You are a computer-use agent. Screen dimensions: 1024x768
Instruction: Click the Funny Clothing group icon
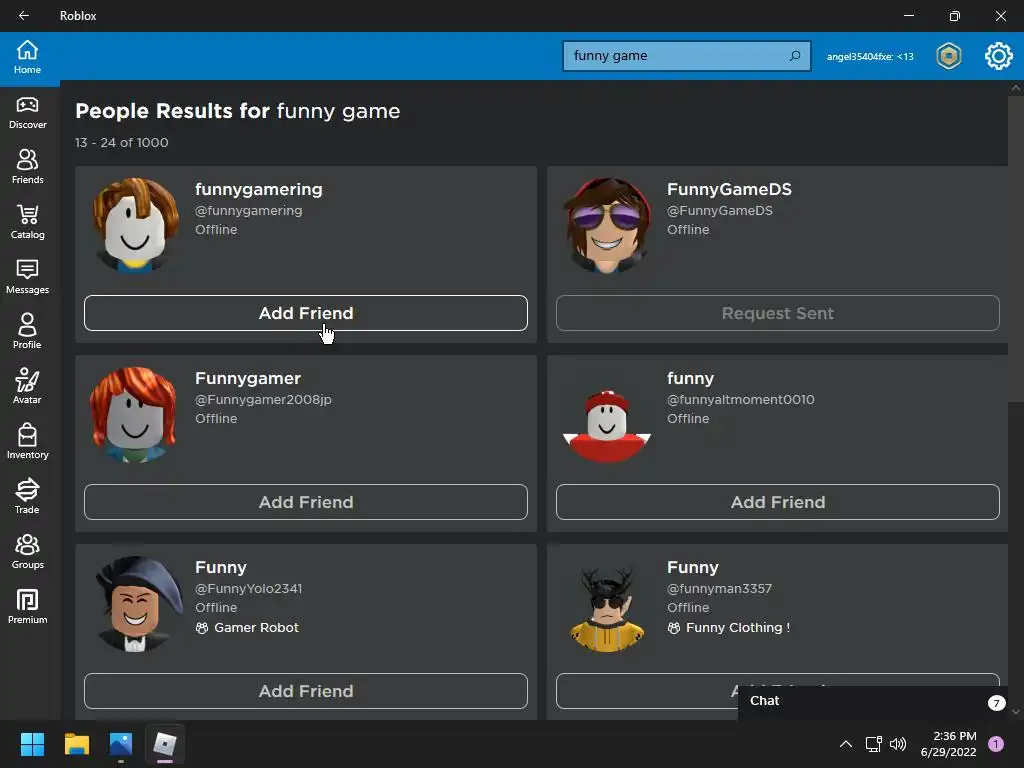[674, 628]
